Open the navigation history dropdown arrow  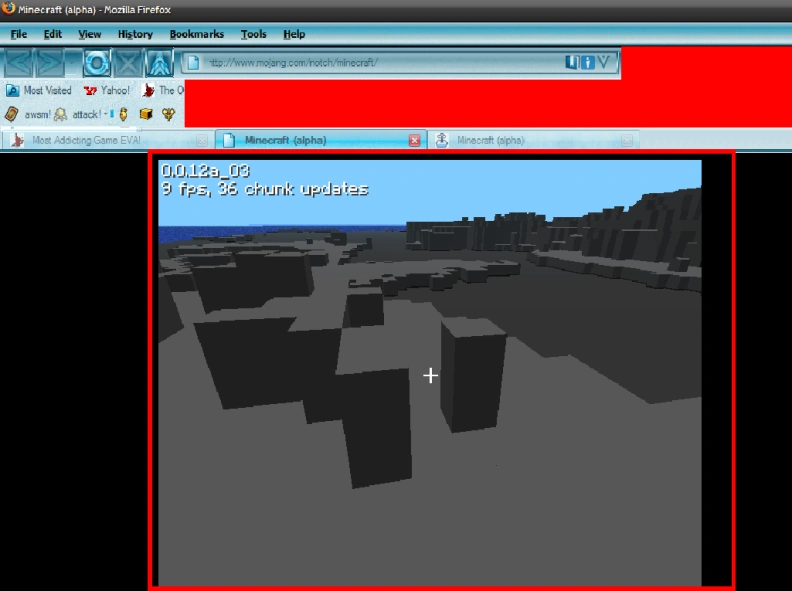click(72, 63)
